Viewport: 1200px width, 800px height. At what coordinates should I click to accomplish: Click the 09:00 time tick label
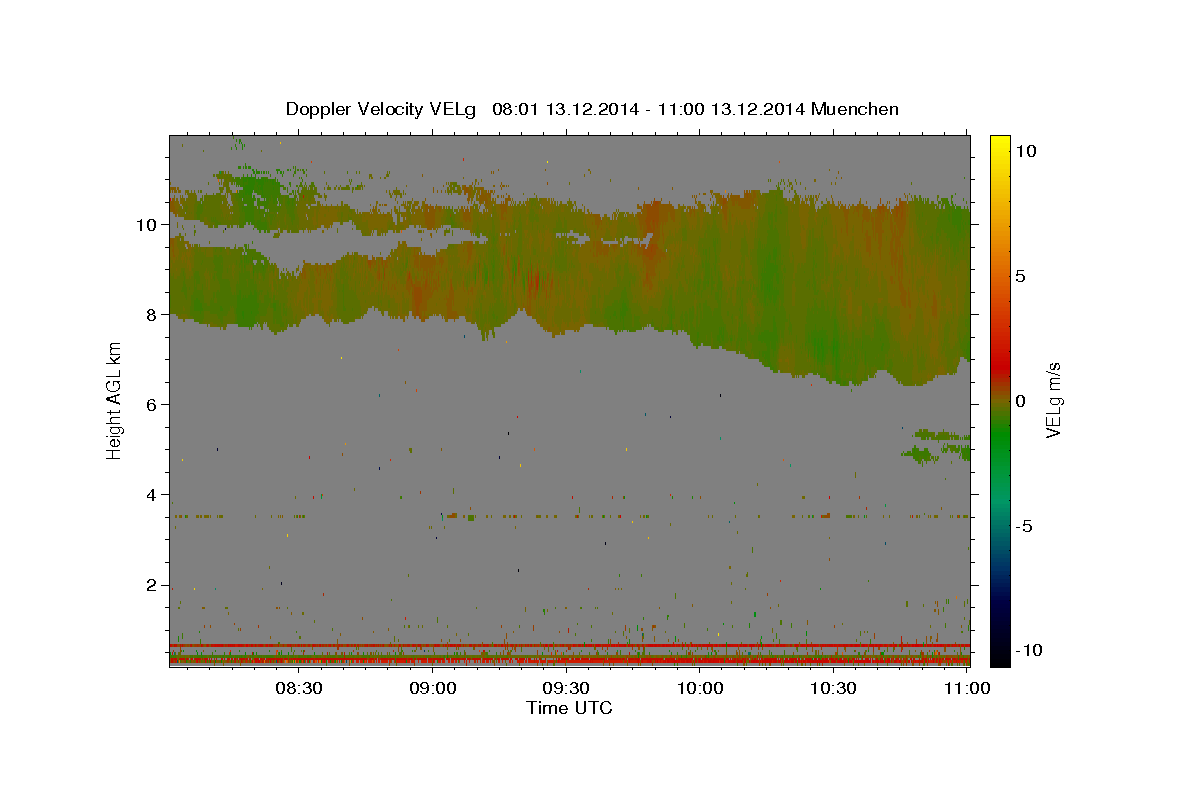[433, 688]
